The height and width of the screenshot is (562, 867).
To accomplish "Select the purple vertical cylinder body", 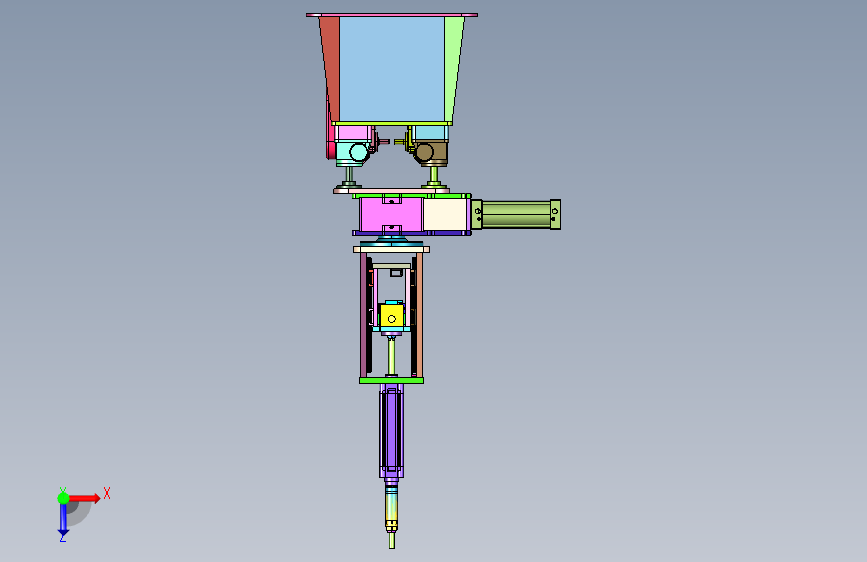I will click(x=391, y=429).
